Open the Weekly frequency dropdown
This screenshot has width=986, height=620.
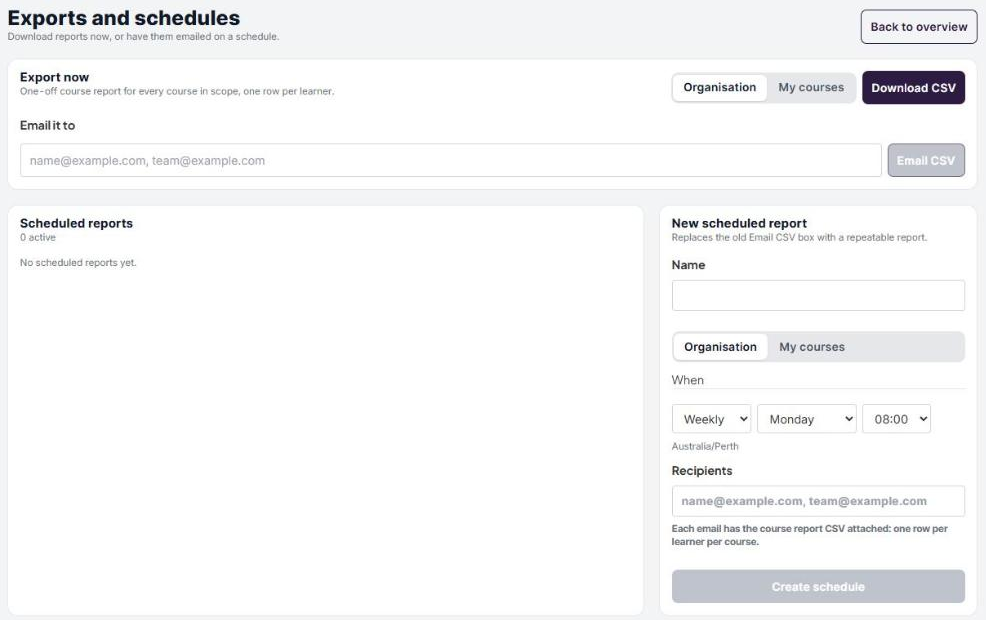pos(711,419)
